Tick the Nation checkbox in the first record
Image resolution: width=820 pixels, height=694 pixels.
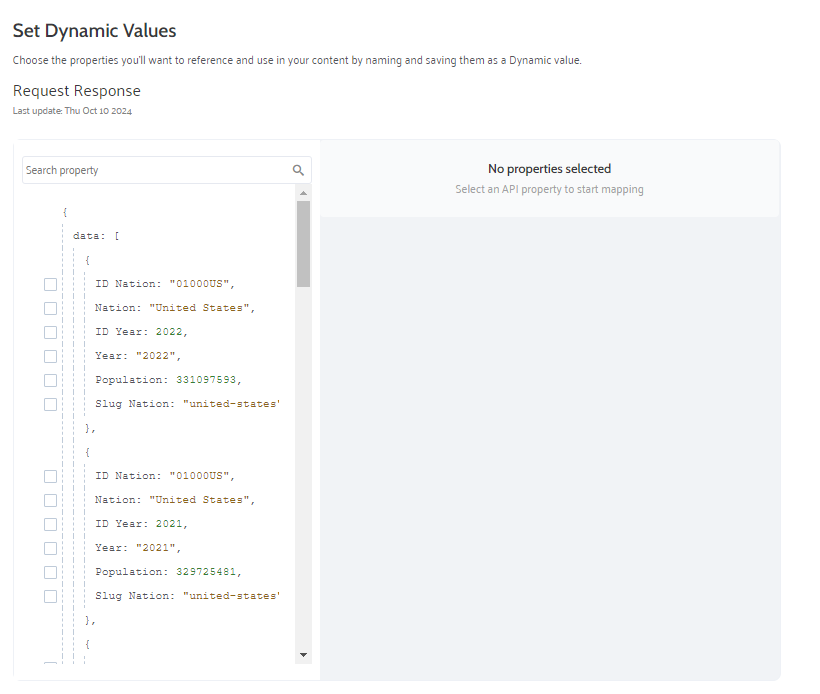50,308
